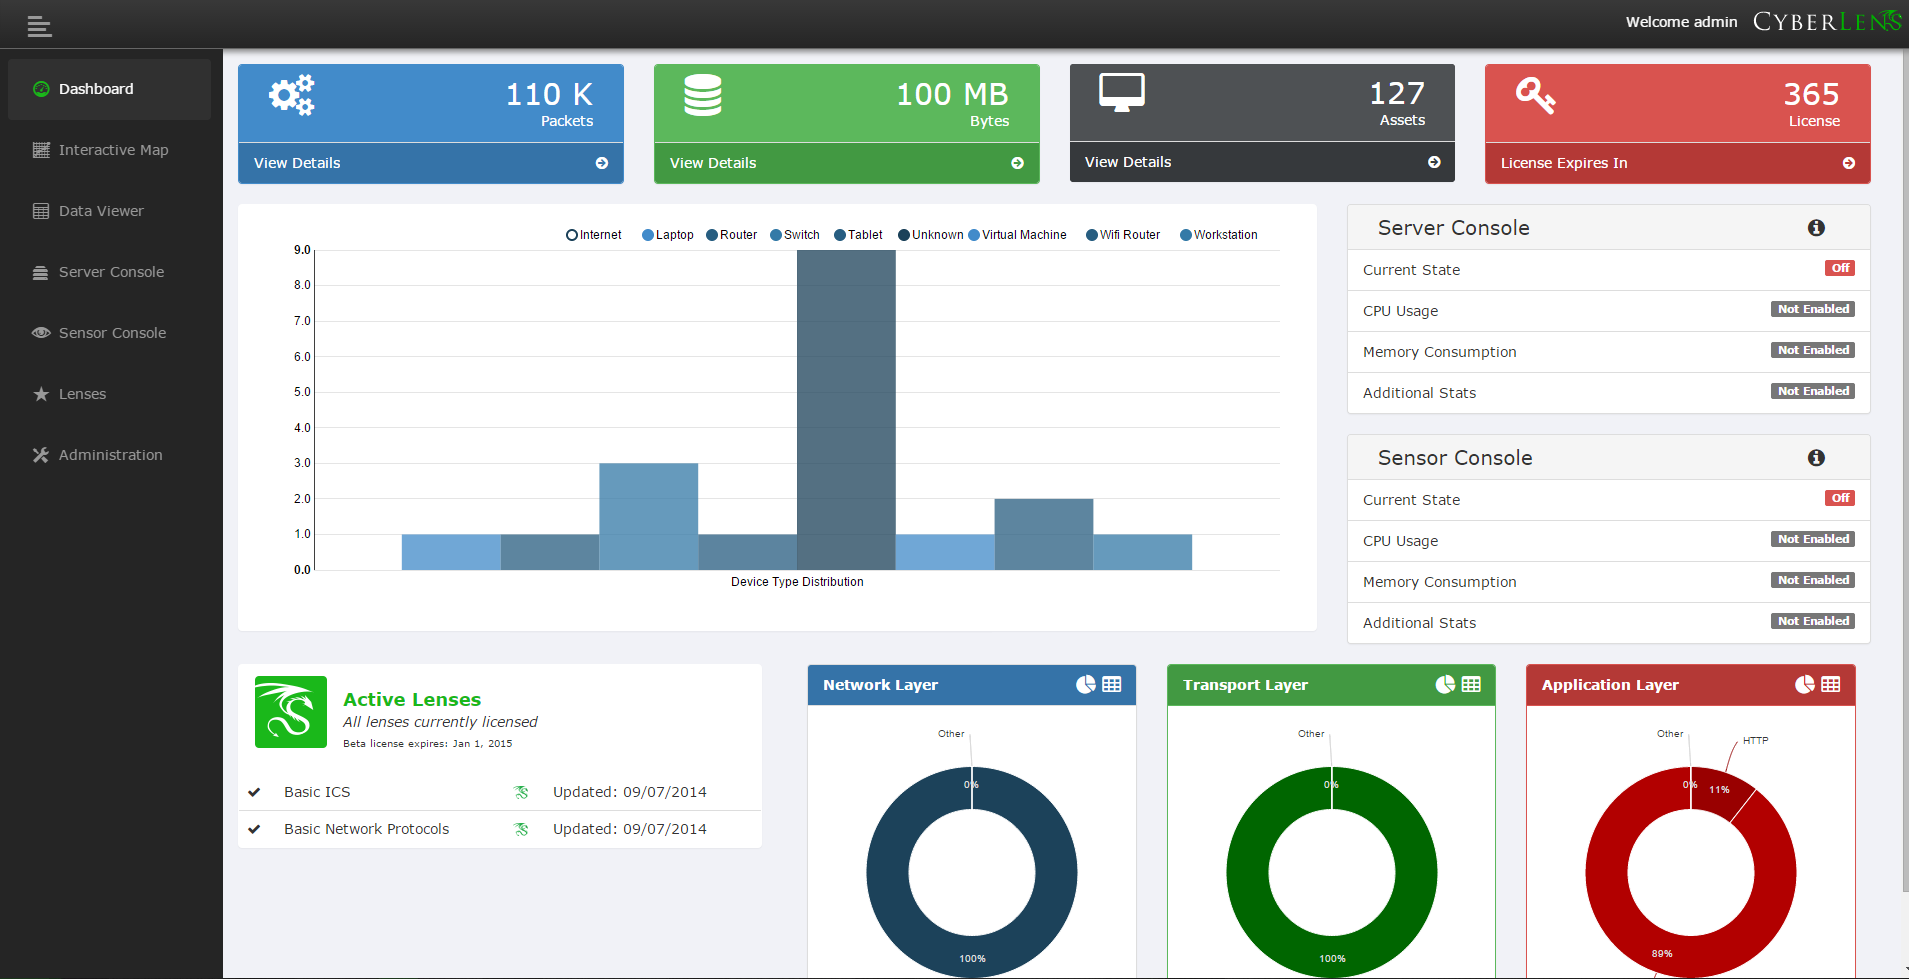
Task: Switch Application Layer to table view
Action: coord(1830,684)
